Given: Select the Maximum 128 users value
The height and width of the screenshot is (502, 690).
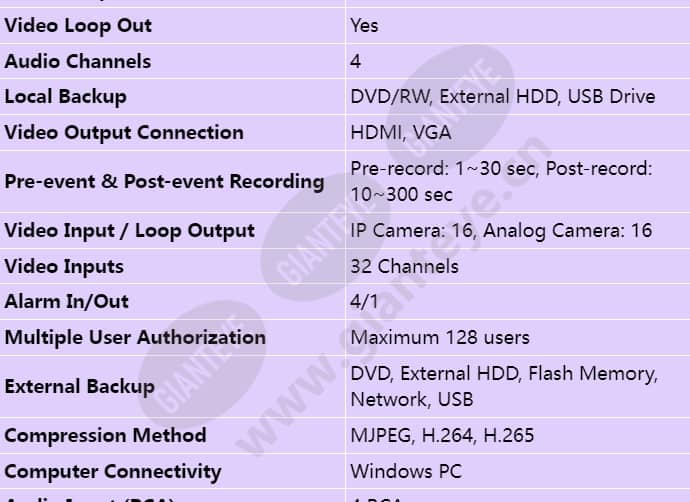Looking at the screenshot, I should click(440, 338).
